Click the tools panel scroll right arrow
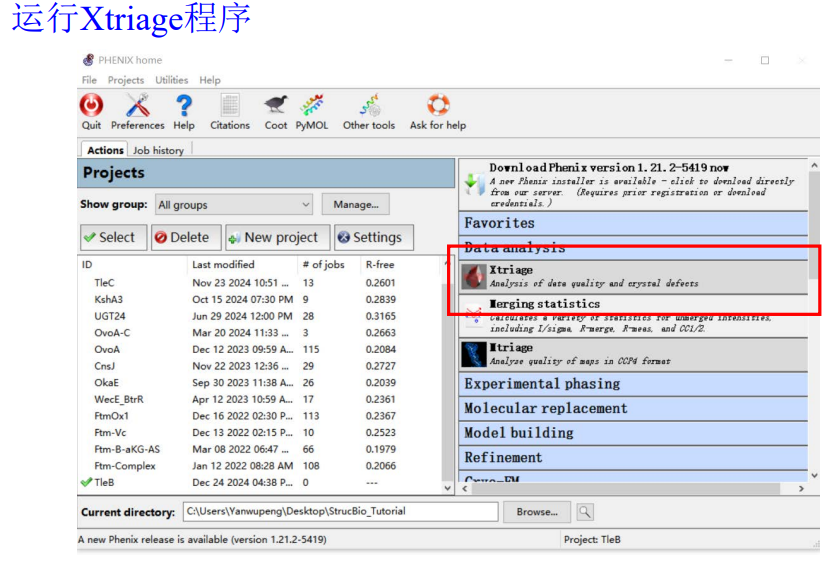The height and width of the screenshot is (563, 836). [801, 488]
